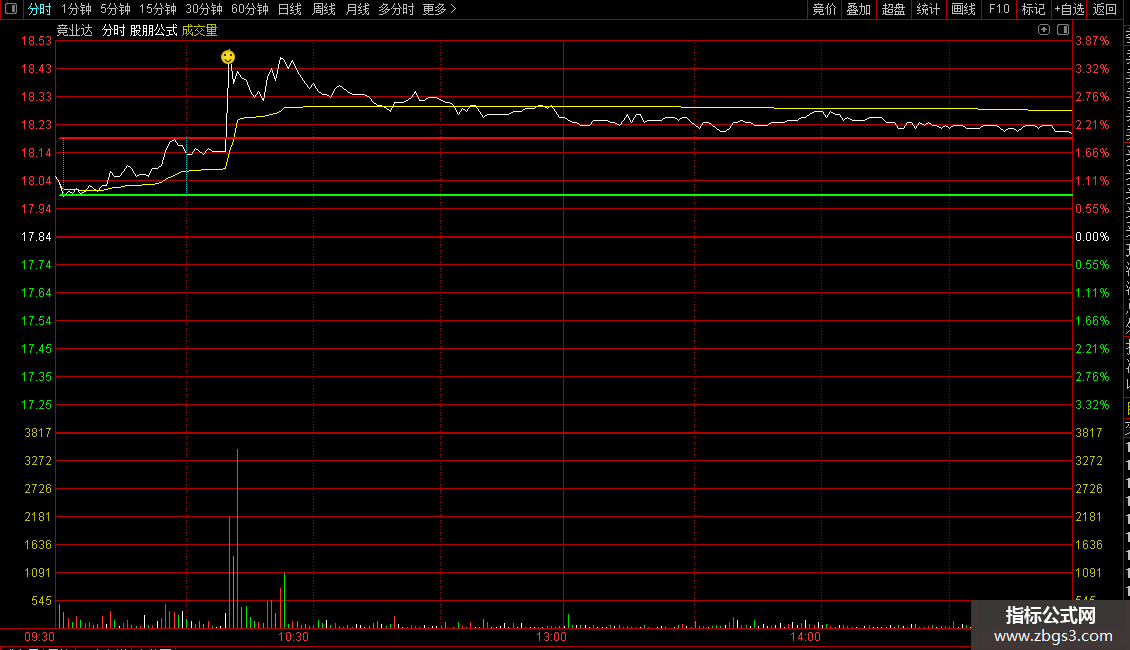Viewport: 1130px width, 650px height.
Task: Toggle the right side panel icon
Action: (1063, 30)
